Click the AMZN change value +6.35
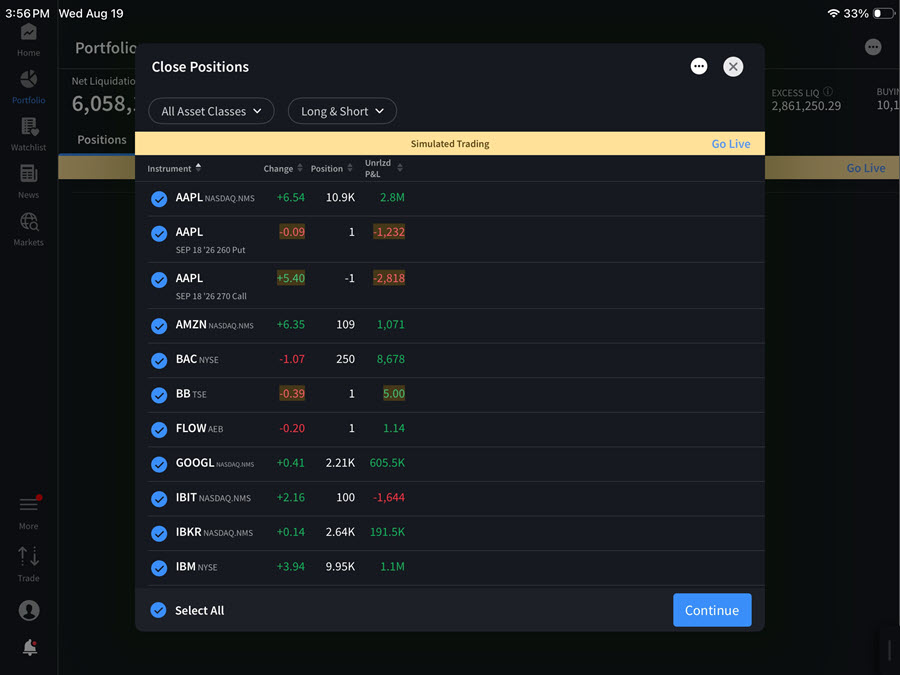Viewport: 900px width, 675px height. [290, 324]
